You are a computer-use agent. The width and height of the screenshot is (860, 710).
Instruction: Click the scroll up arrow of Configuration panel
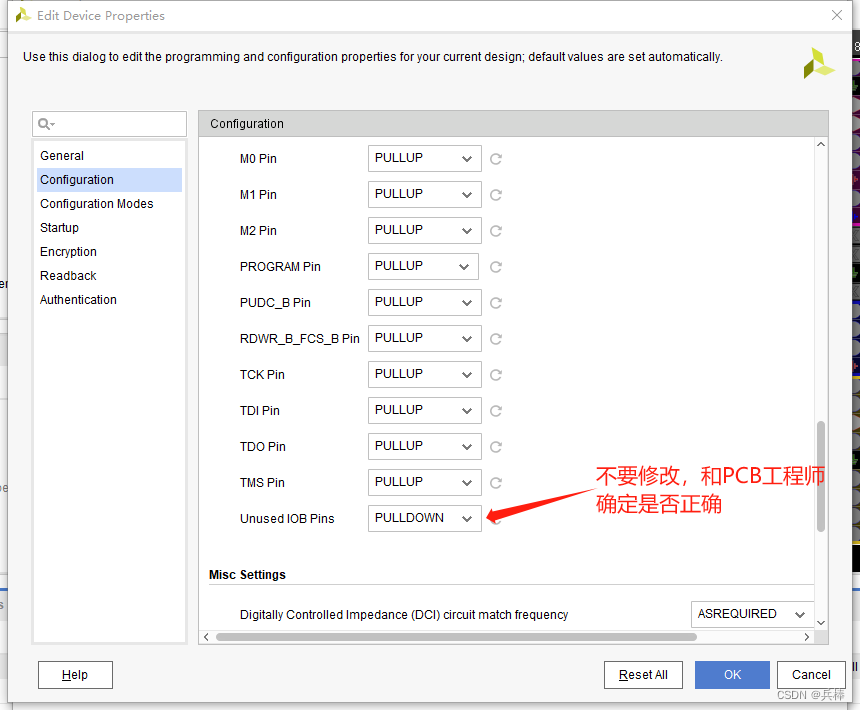click(821, 144)
